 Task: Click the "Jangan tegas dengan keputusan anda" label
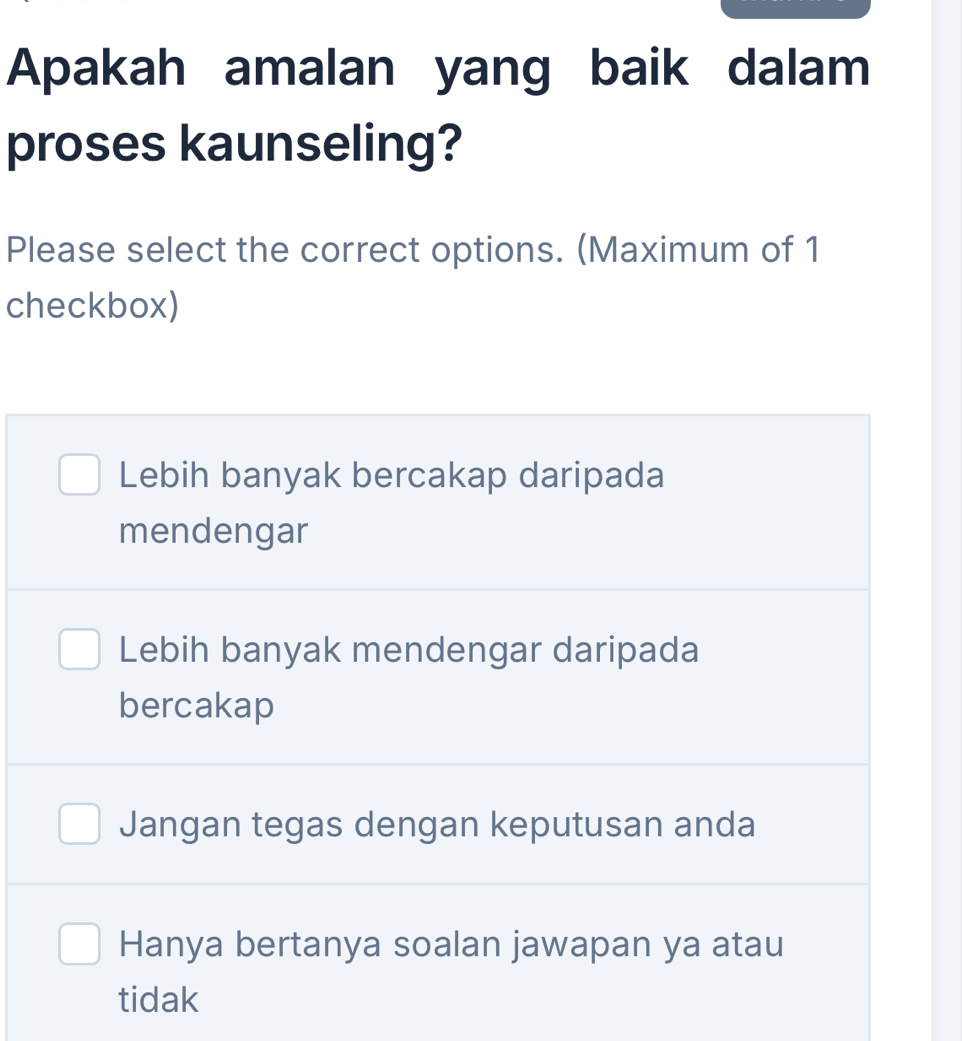coord(437,825)
